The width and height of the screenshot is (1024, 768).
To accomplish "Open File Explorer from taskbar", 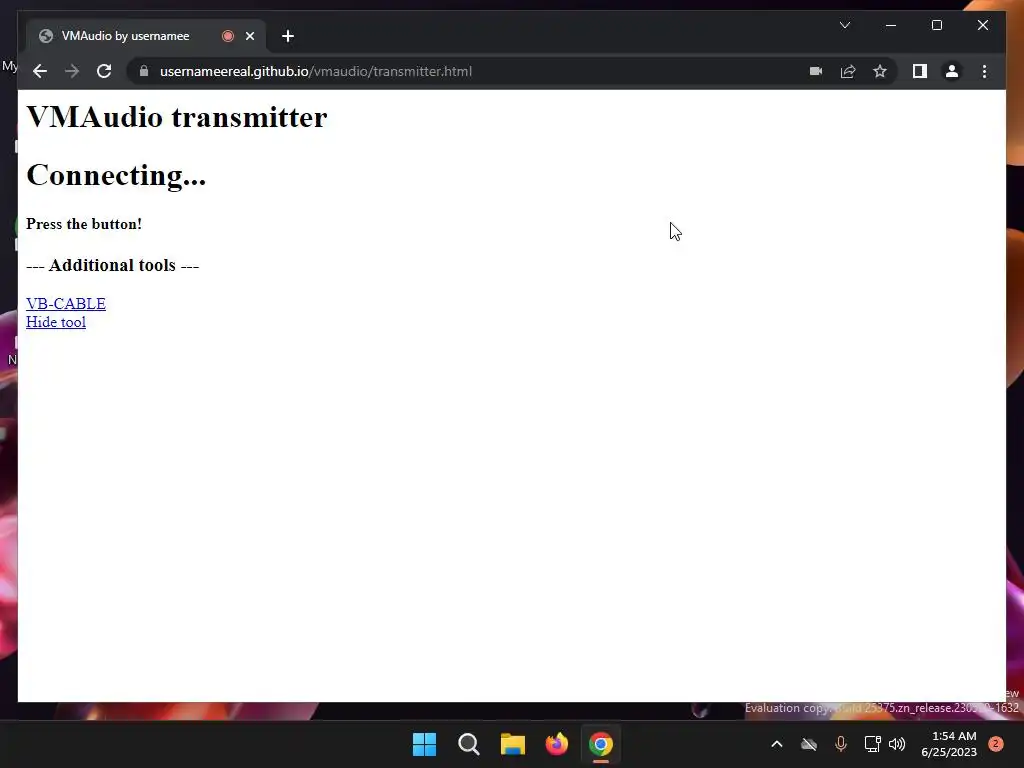I will point(513,744).
